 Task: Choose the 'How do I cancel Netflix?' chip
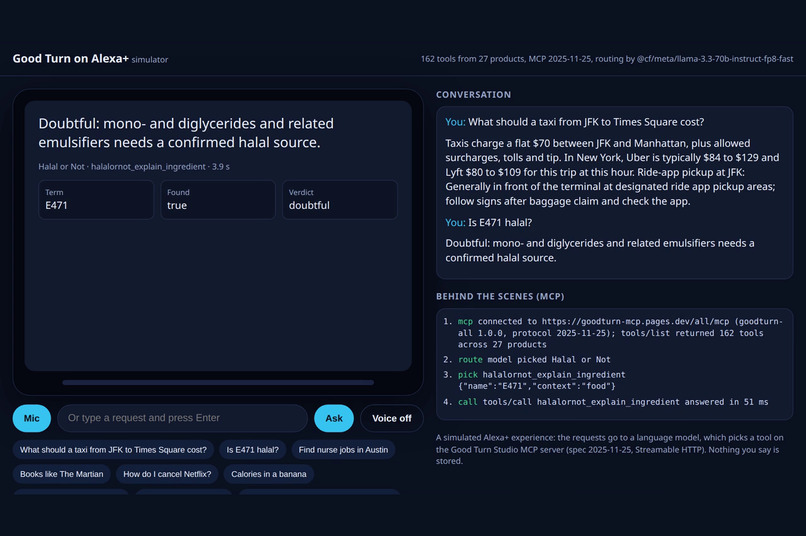[167, 474]
